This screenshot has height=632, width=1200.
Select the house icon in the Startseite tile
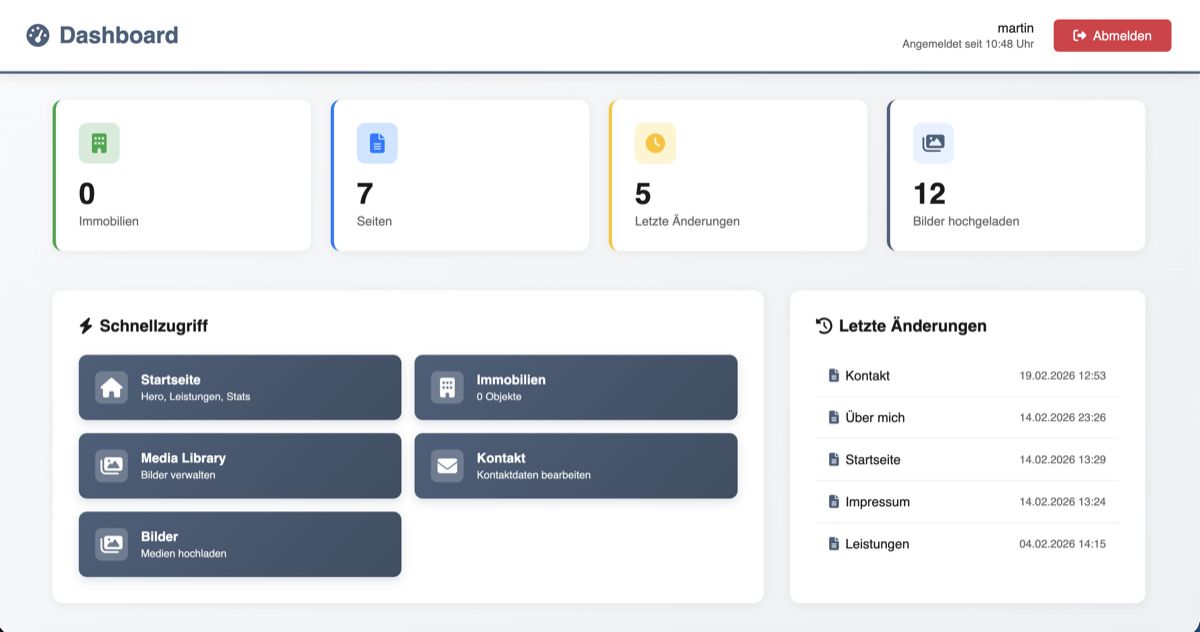[x=110, y=387]
